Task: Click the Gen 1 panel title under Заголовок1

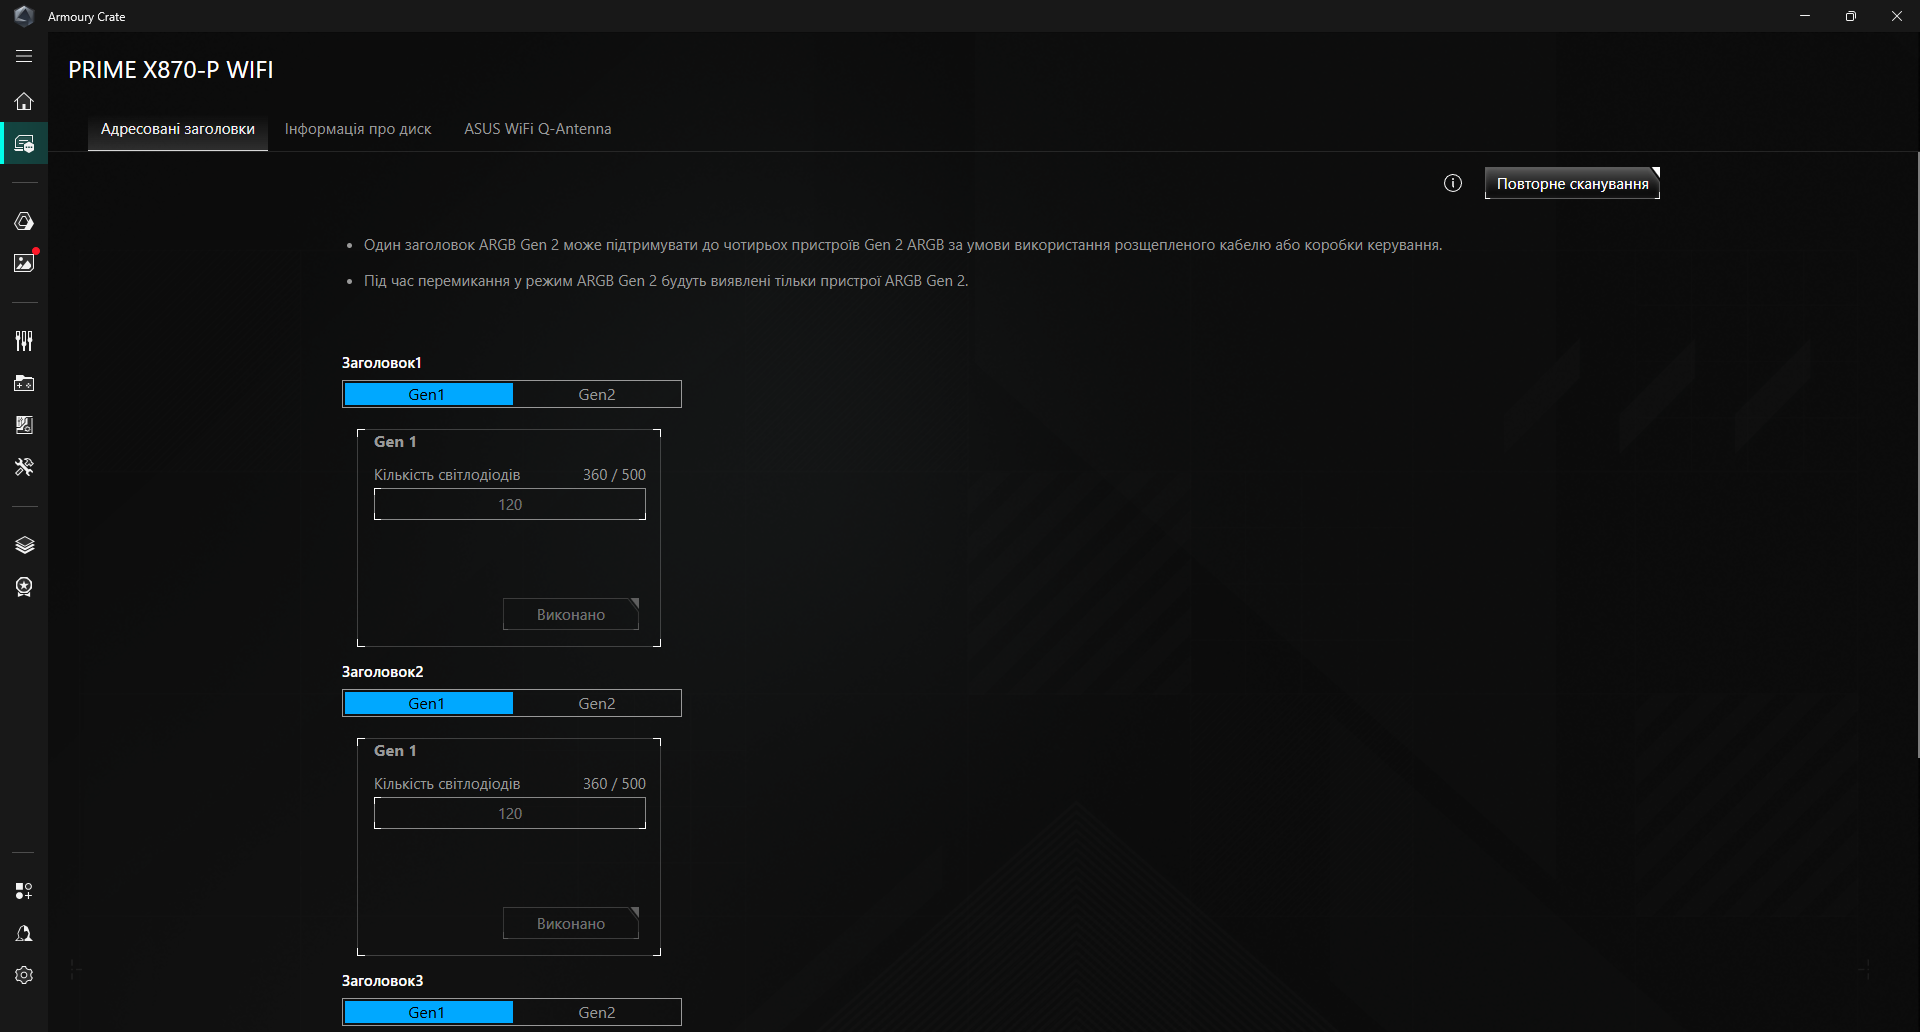Action: (x=395, y=442)
